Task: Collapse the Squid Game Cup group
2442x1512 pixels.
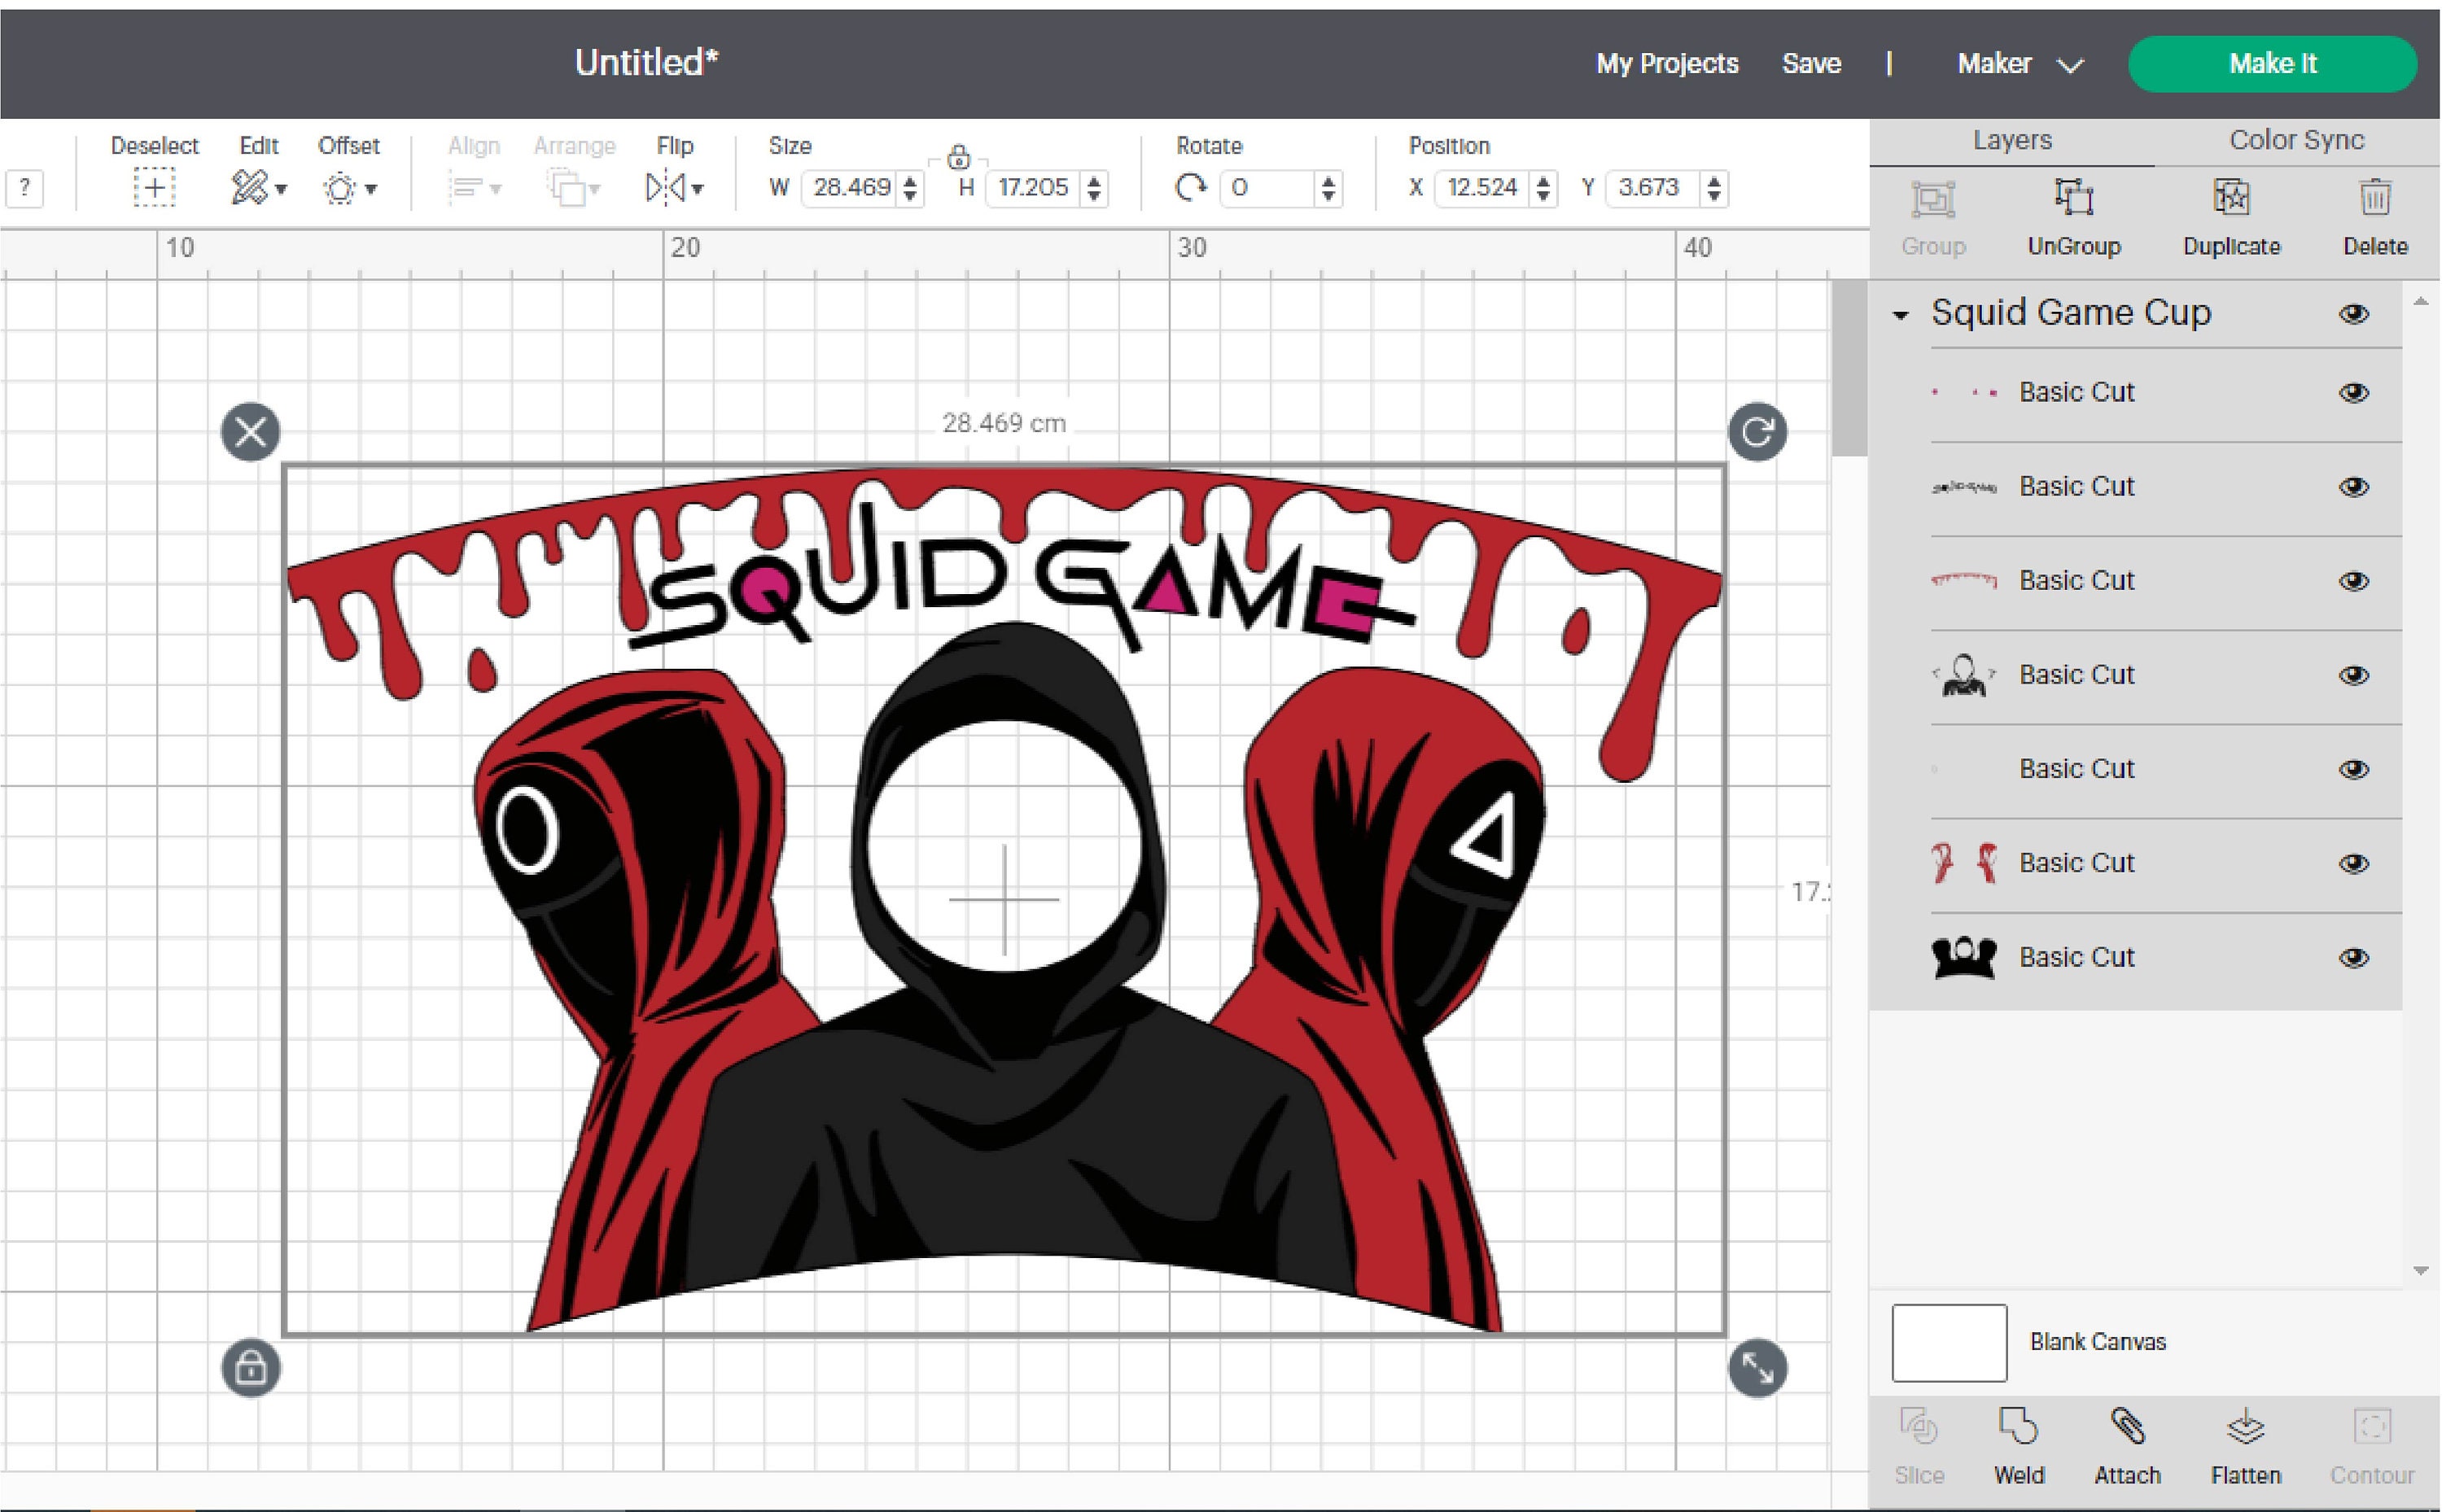Action: tap(1900, 316)
